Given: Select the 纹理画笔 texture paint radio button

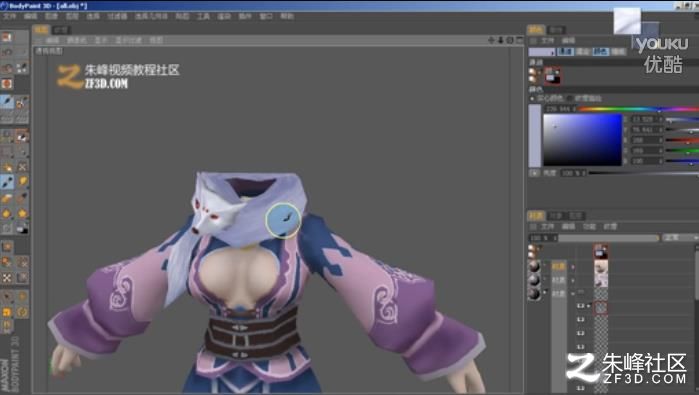Looking at the screenshot, I should point(570,98).
